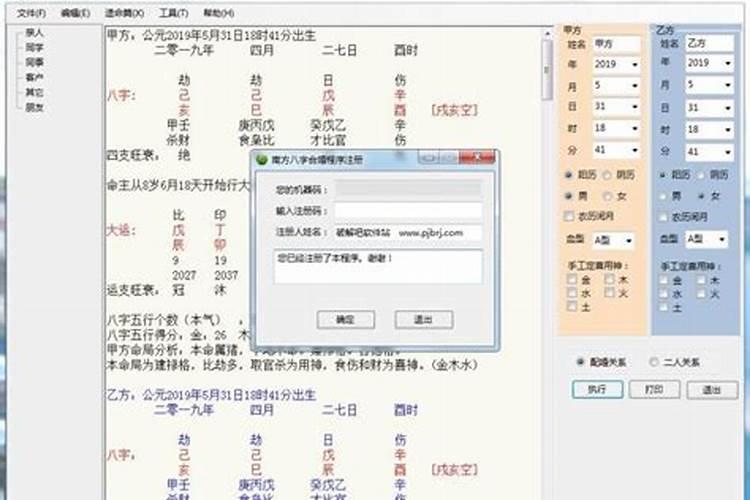The width and height of the screenshot is (750, 500).
Task: Select 阴历 radio in 乙方 panel
Action: pos(701,175)
